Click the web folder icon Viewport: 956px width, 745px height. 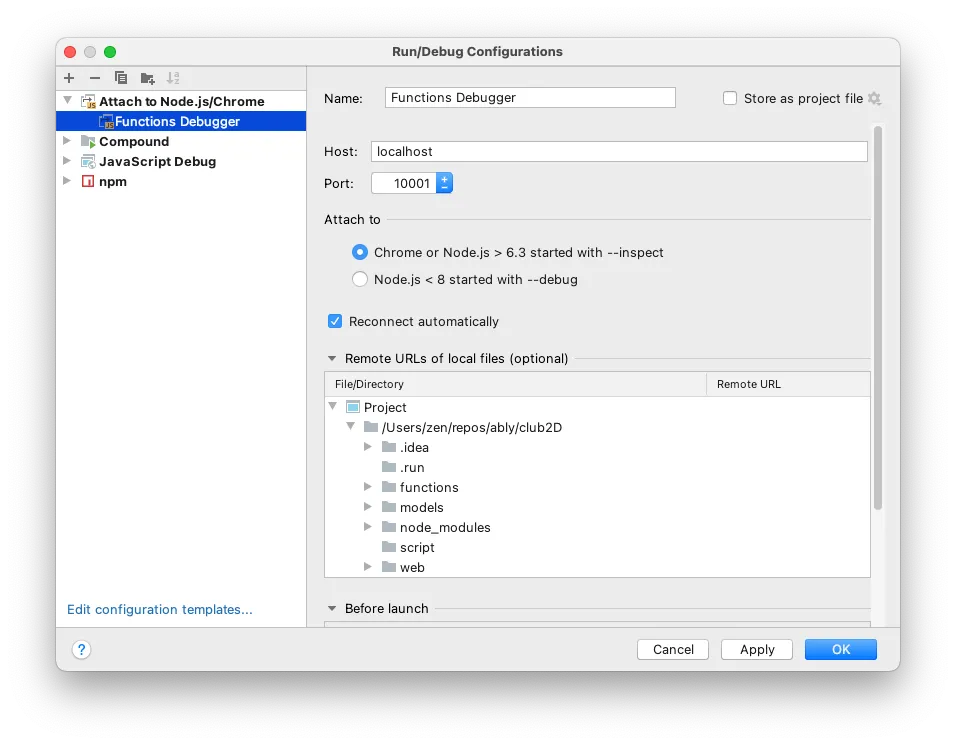(389, 567)
